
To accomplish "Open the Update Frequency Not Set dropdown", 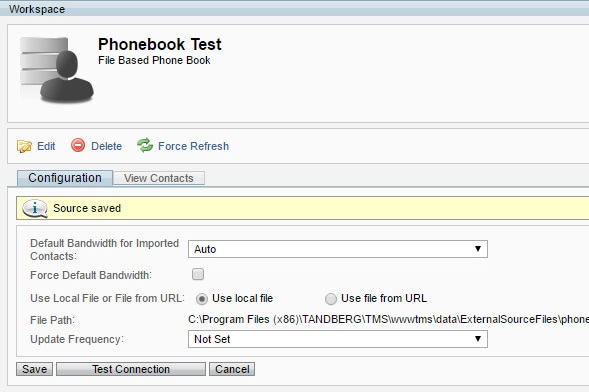I will point(338,339).
